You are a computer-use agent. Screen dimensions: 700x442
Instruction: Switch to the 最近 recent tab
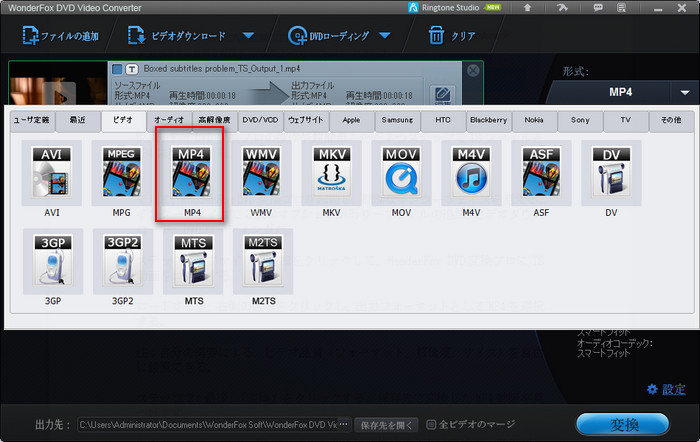click(78, 121)
